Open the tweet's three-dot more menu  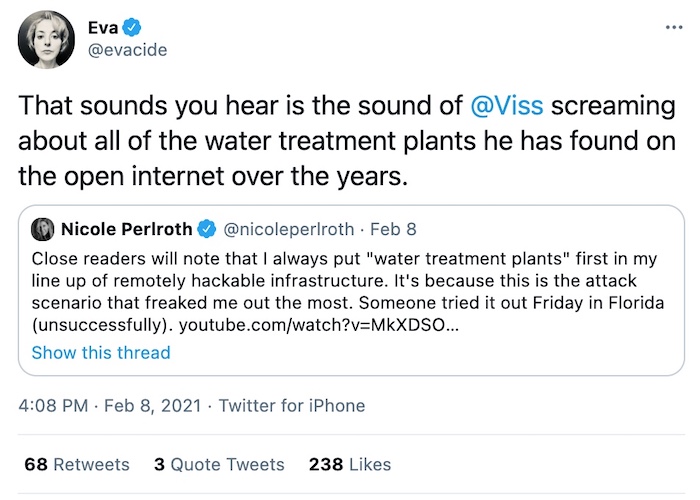click(x=673, y=27)
